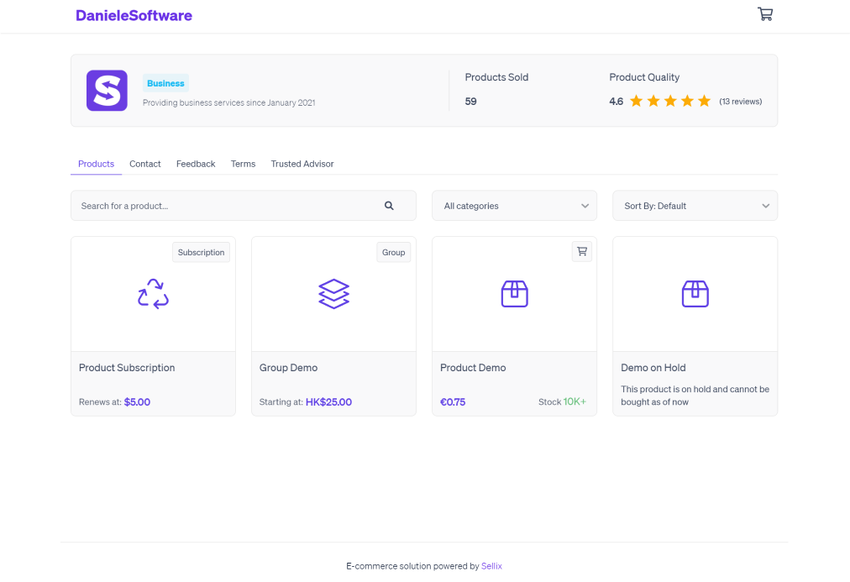Switch to the Feedback tab
The width and height of the screenshot is (850, 582).
[x=195, y=164]
